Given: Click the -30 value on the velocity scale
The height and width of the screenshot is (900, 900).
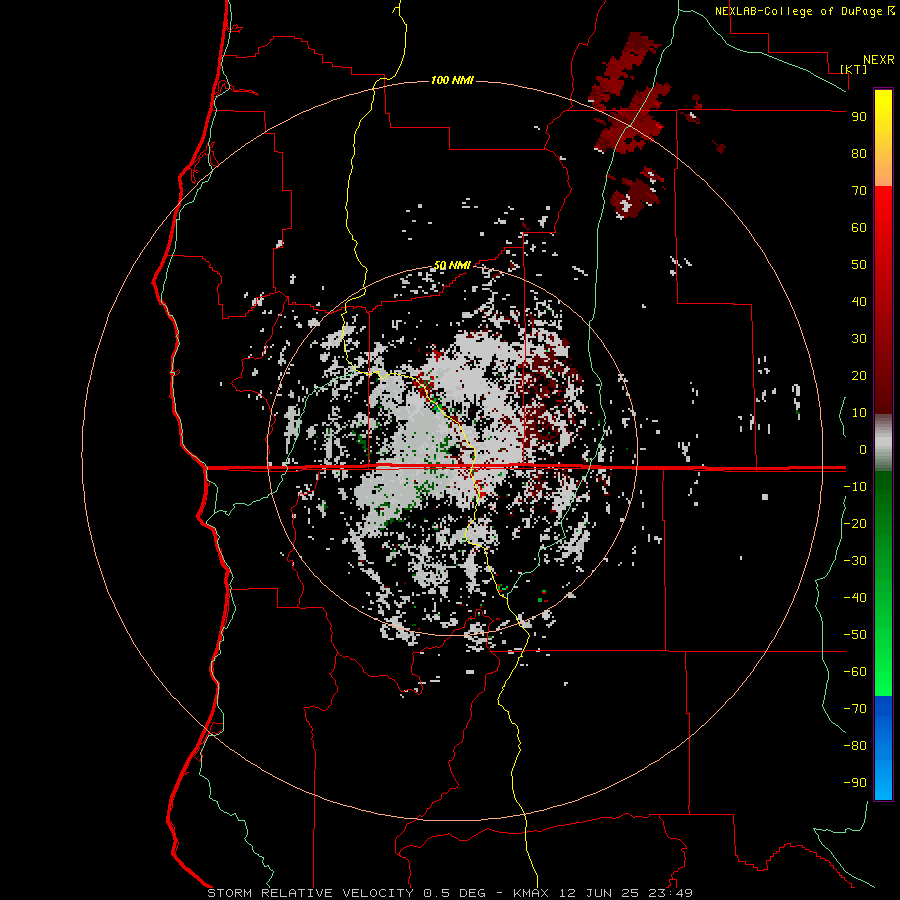Looking at the screenshot, I should pos(855,561).
